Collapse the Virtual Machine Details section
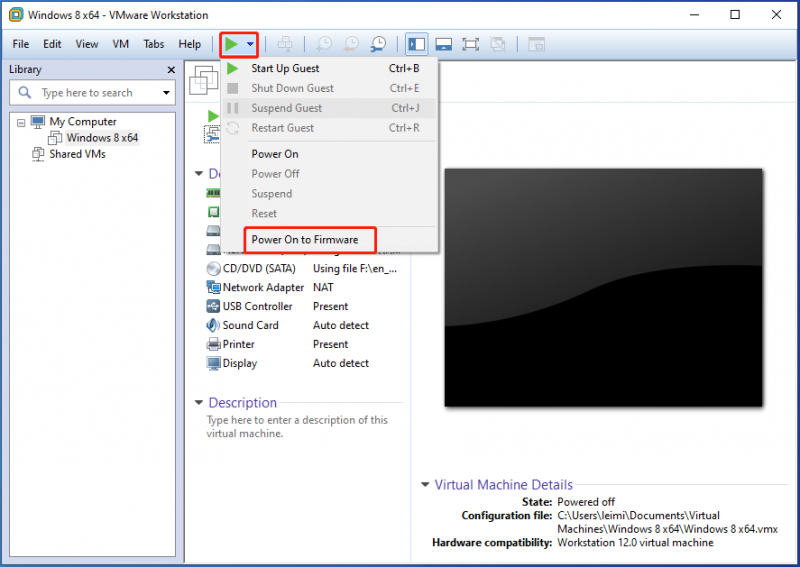Viewport: 800px width, 567px height. [425, 484]
